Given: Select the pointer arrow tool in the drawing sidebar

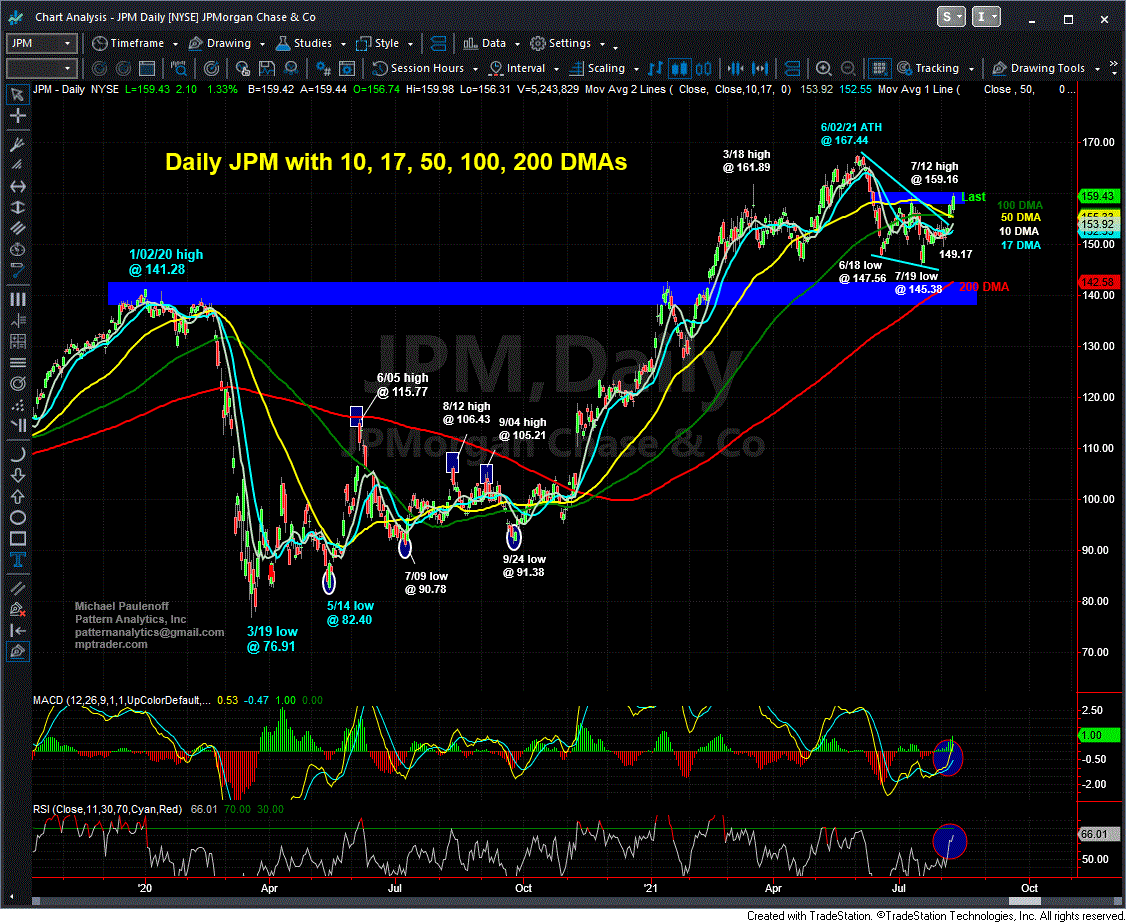Looking at the screenshot, I should [x=17, y=94].
